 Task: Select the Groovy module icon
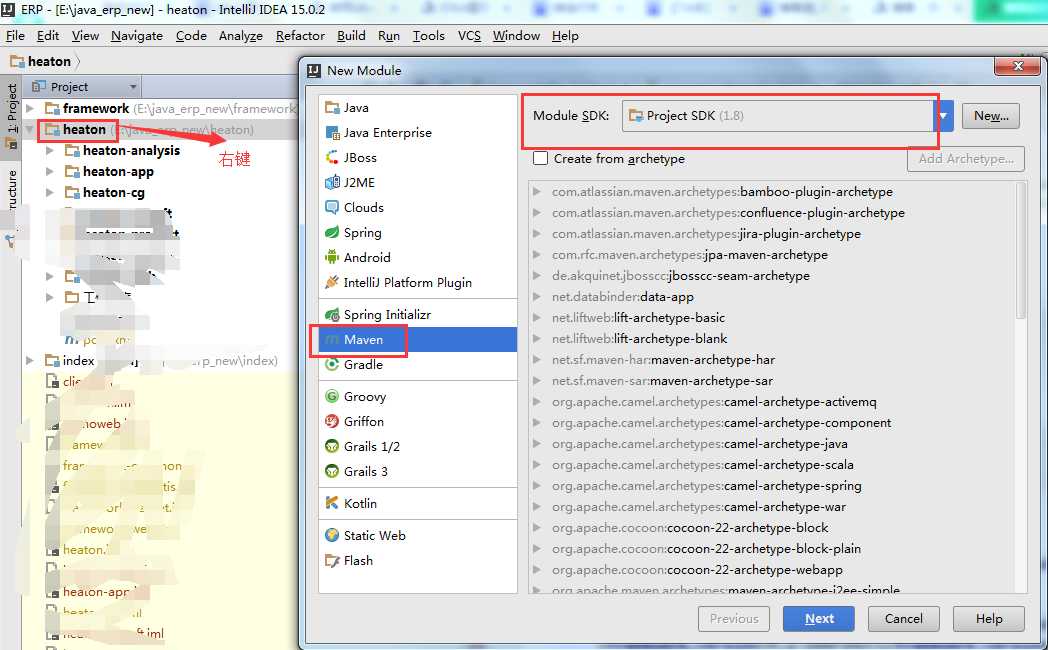[332, 396]
